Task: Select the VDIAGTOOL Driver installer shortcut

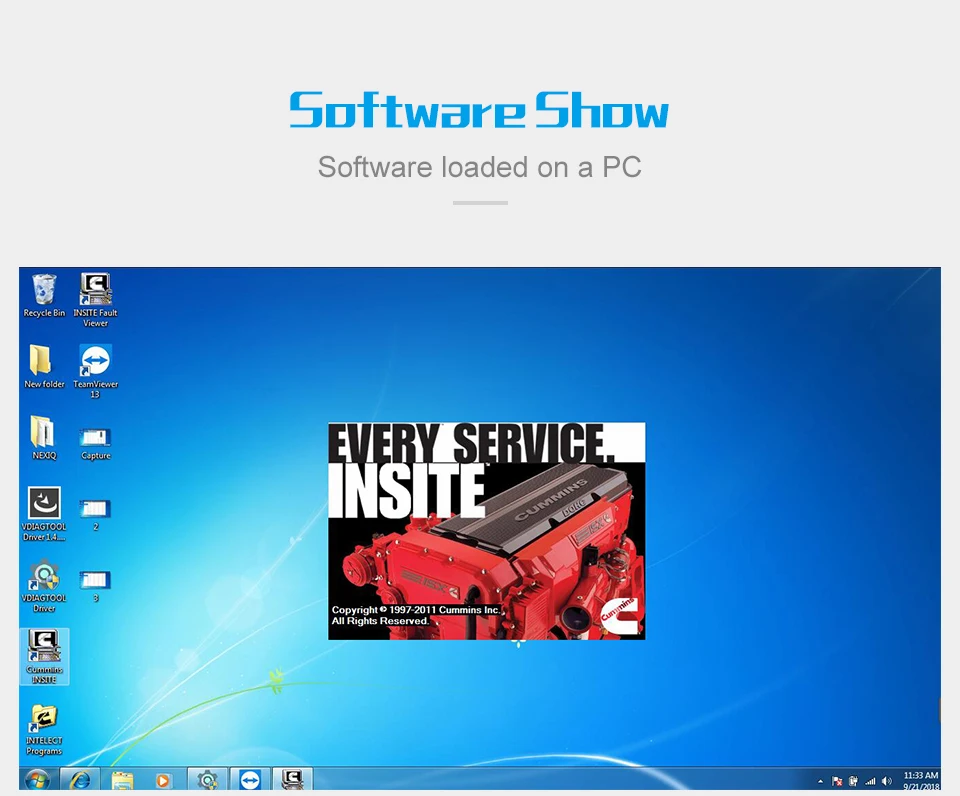Action: click(x=44, y=586)
